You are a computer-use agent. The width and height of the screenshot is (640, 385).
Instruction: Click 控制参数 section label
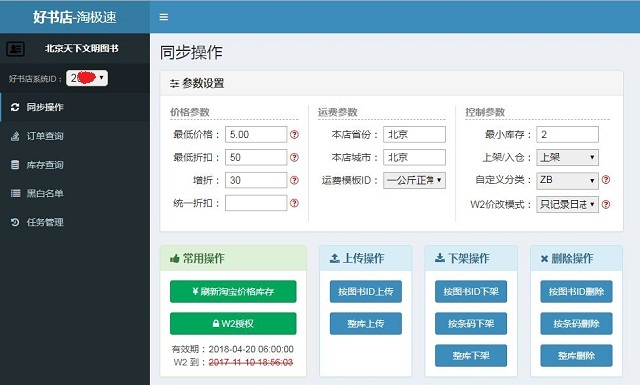click(x=485, y=112)
